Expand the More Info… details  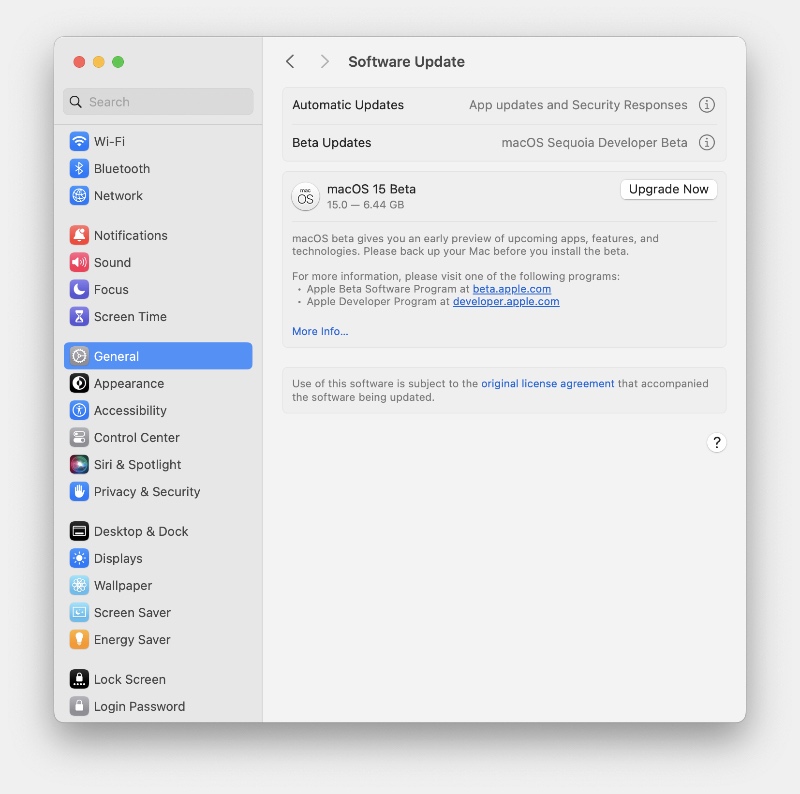click(320, 331)
